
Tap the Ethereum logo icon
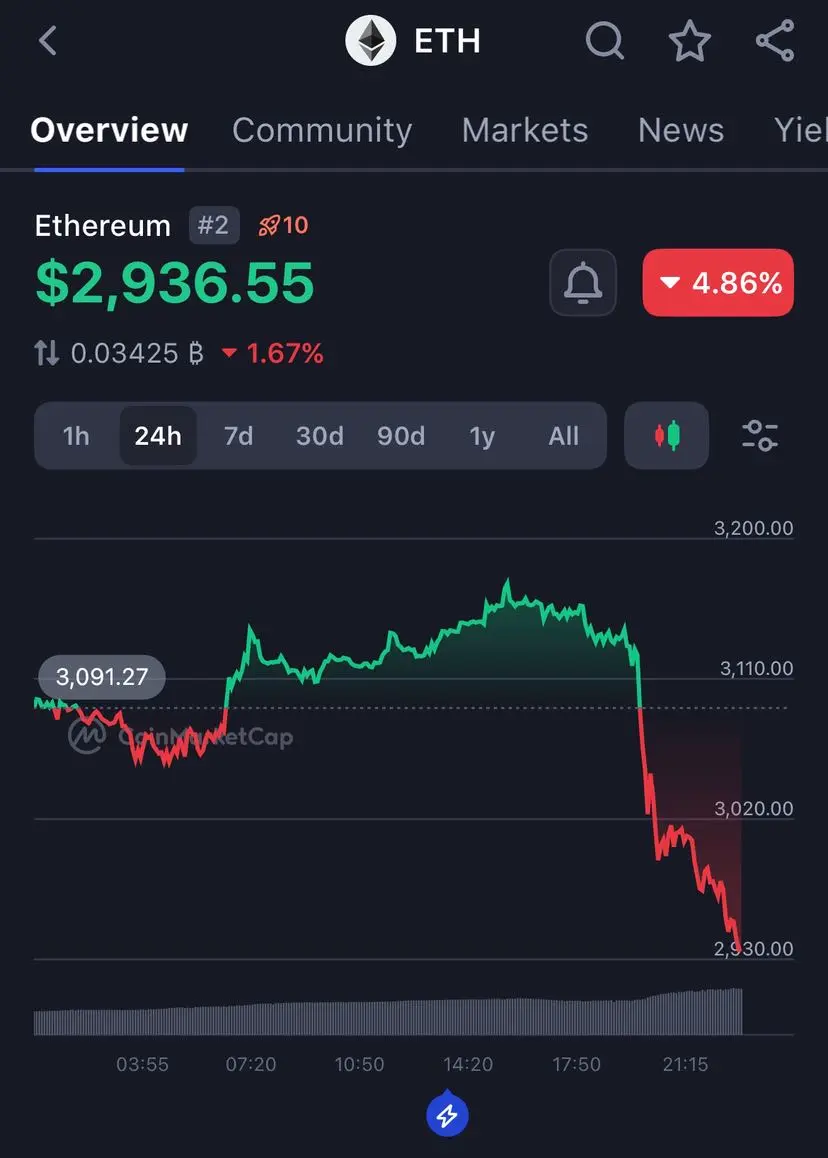[x=371, y=41]
